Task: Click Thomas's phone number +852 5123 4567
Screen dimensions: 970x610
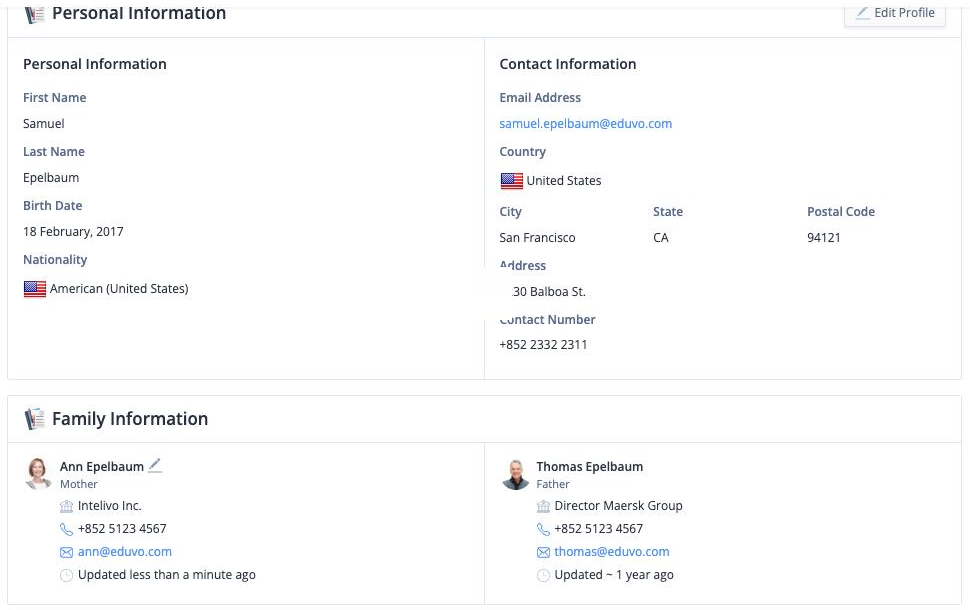Action: [x=598, y=529]
